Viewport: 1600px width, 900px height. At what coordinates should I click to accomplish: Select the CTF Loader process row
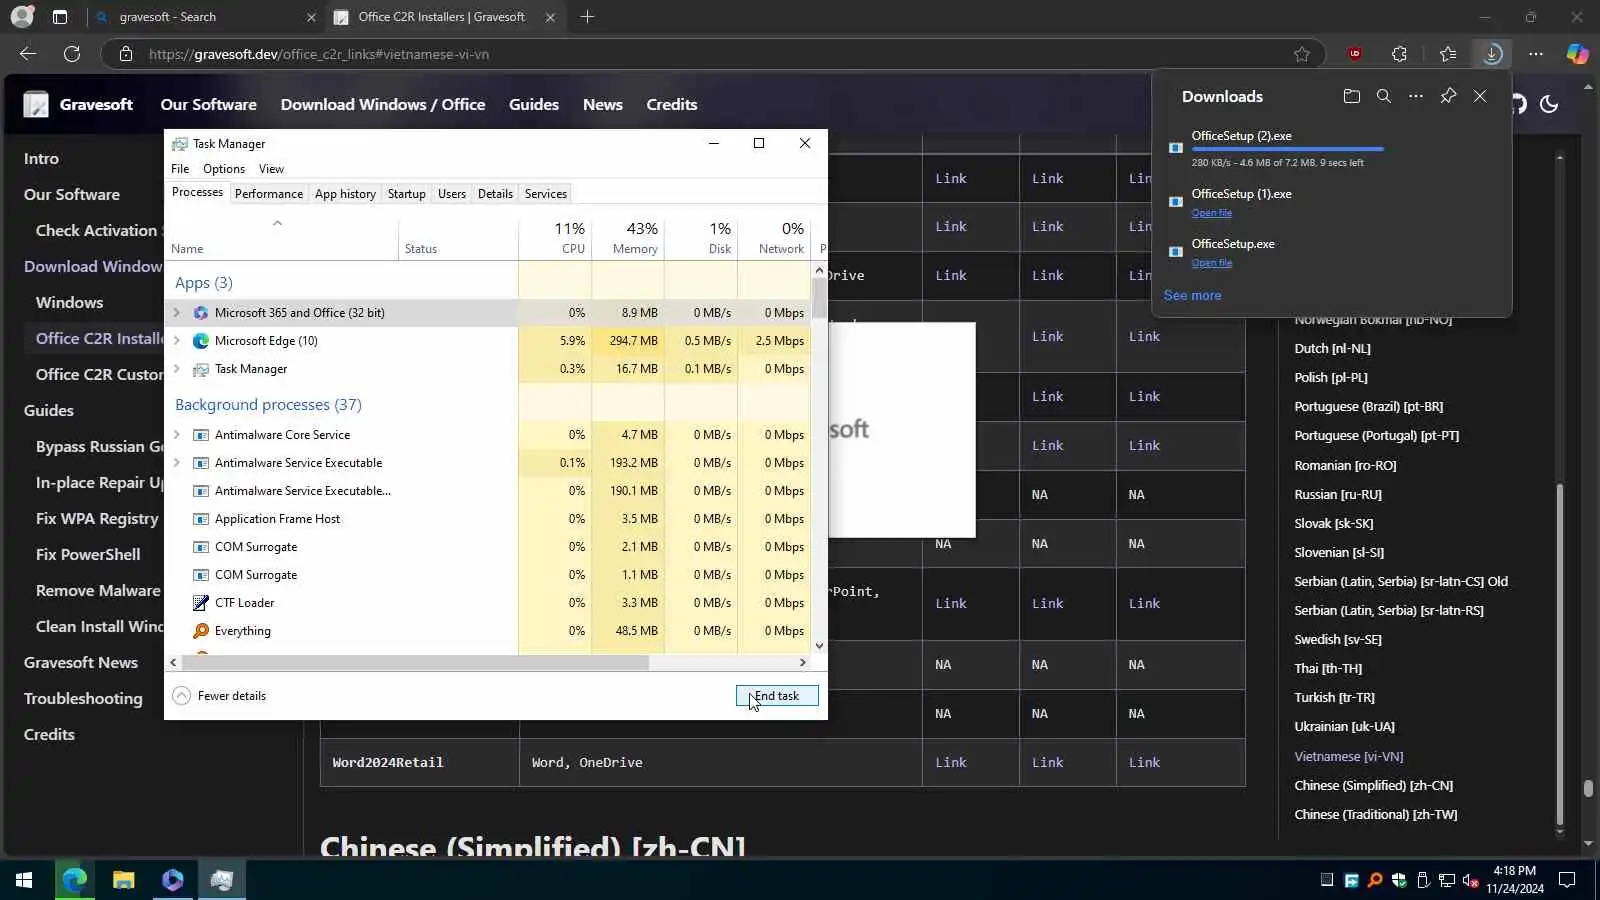[x=490, y=603]
